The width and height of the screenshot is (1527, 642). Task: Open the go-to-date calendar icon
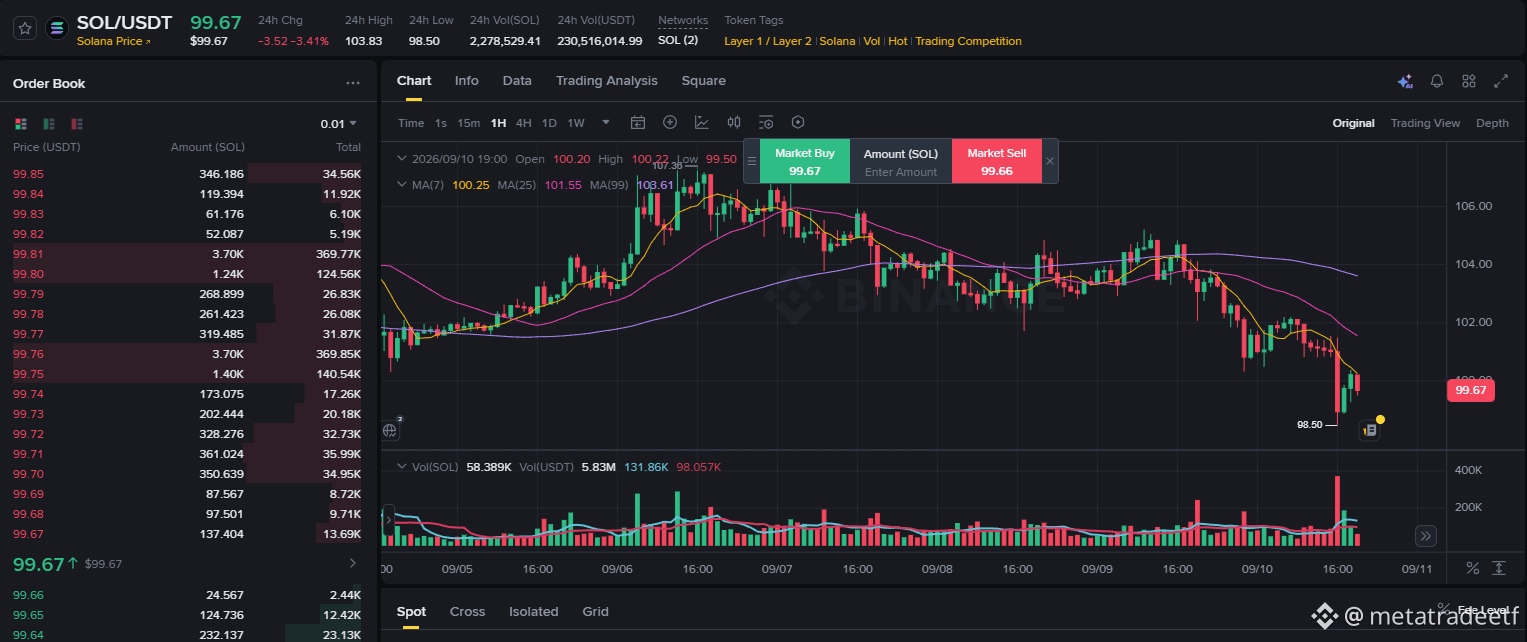pyautogui.click(x=638, y=122)
